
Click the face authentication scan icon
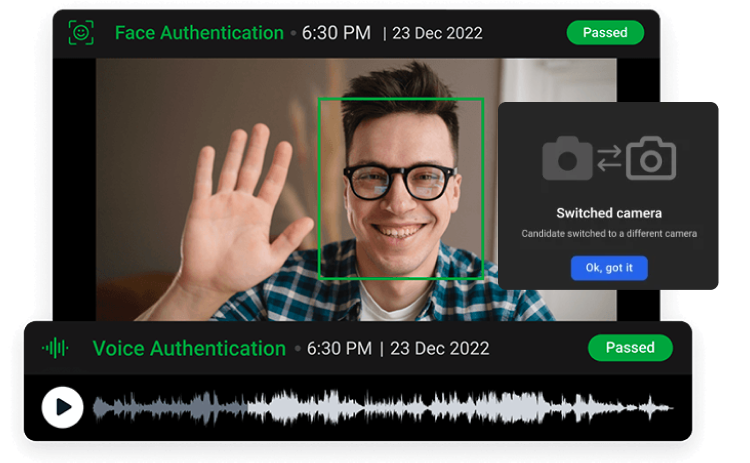pos(81,33)
